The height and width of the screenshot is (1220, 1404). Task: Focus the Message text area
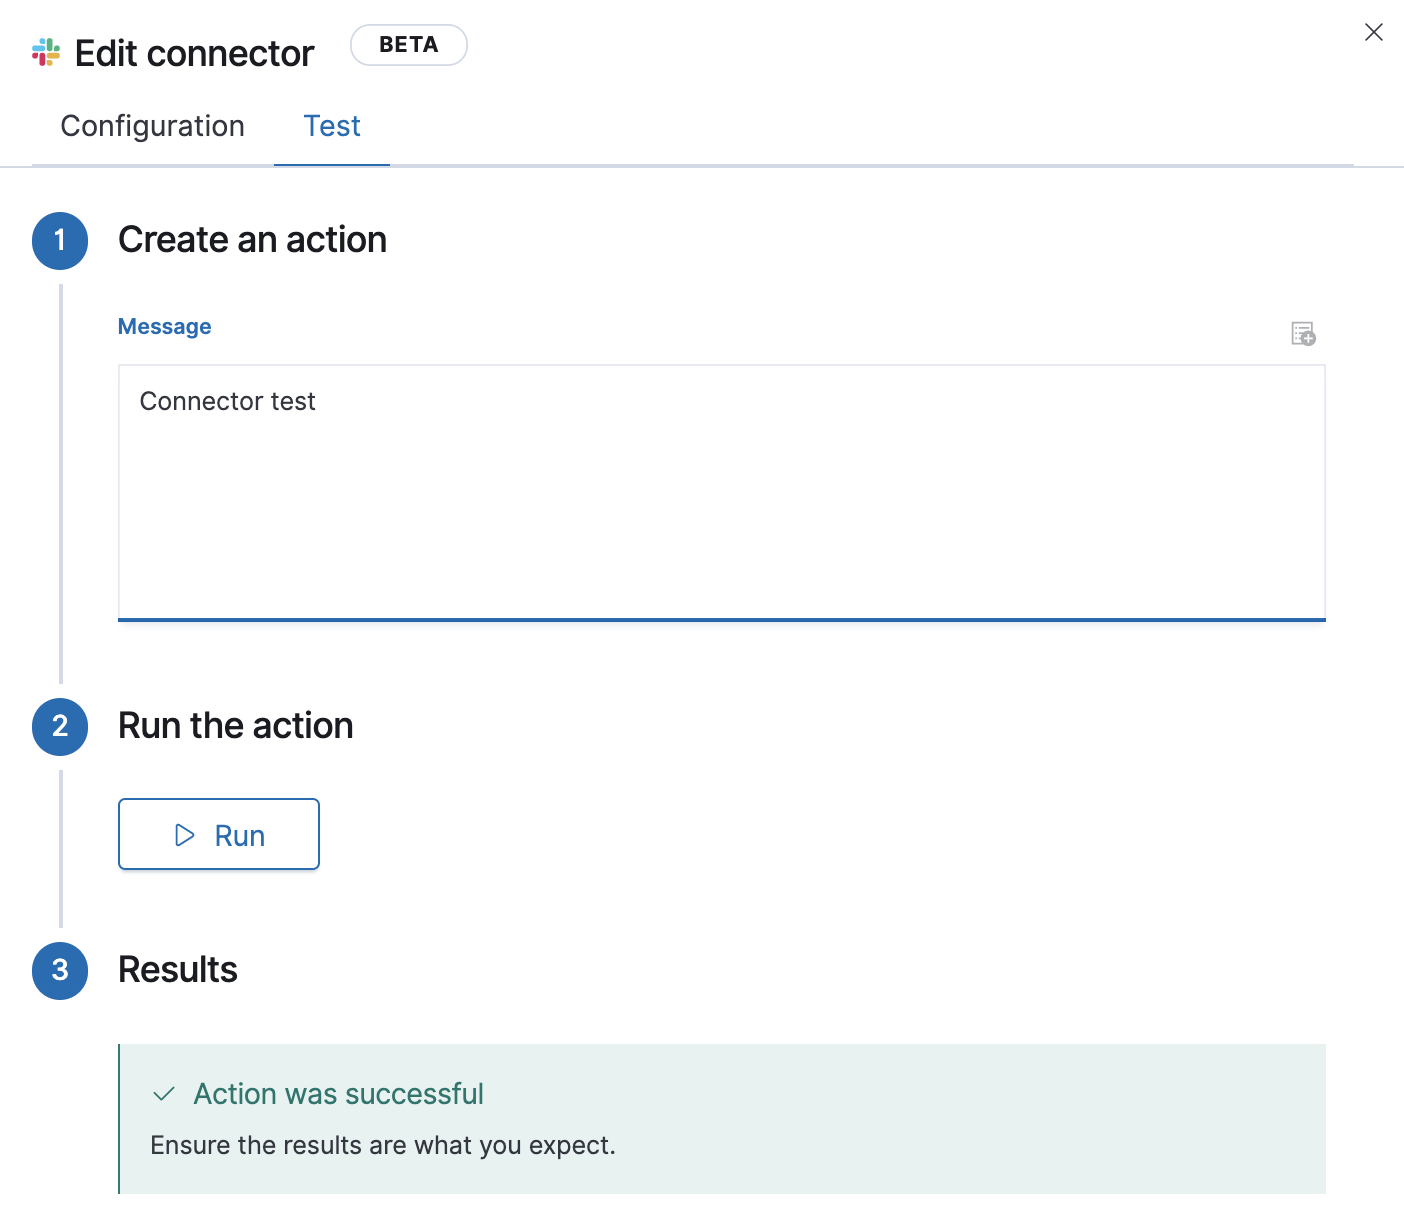(721, 492)
